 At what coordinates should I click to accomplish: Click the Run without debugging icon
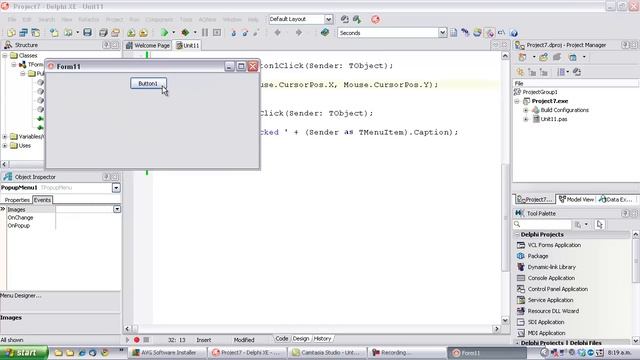pos(185,32)
